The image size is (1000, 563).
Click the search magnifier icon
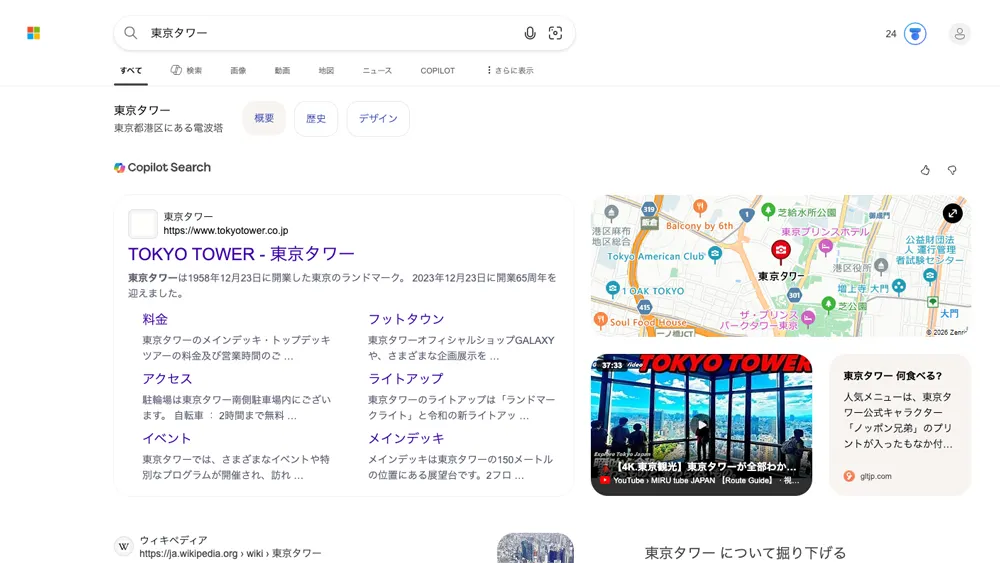pyautogui.click(x=131, y=33)
